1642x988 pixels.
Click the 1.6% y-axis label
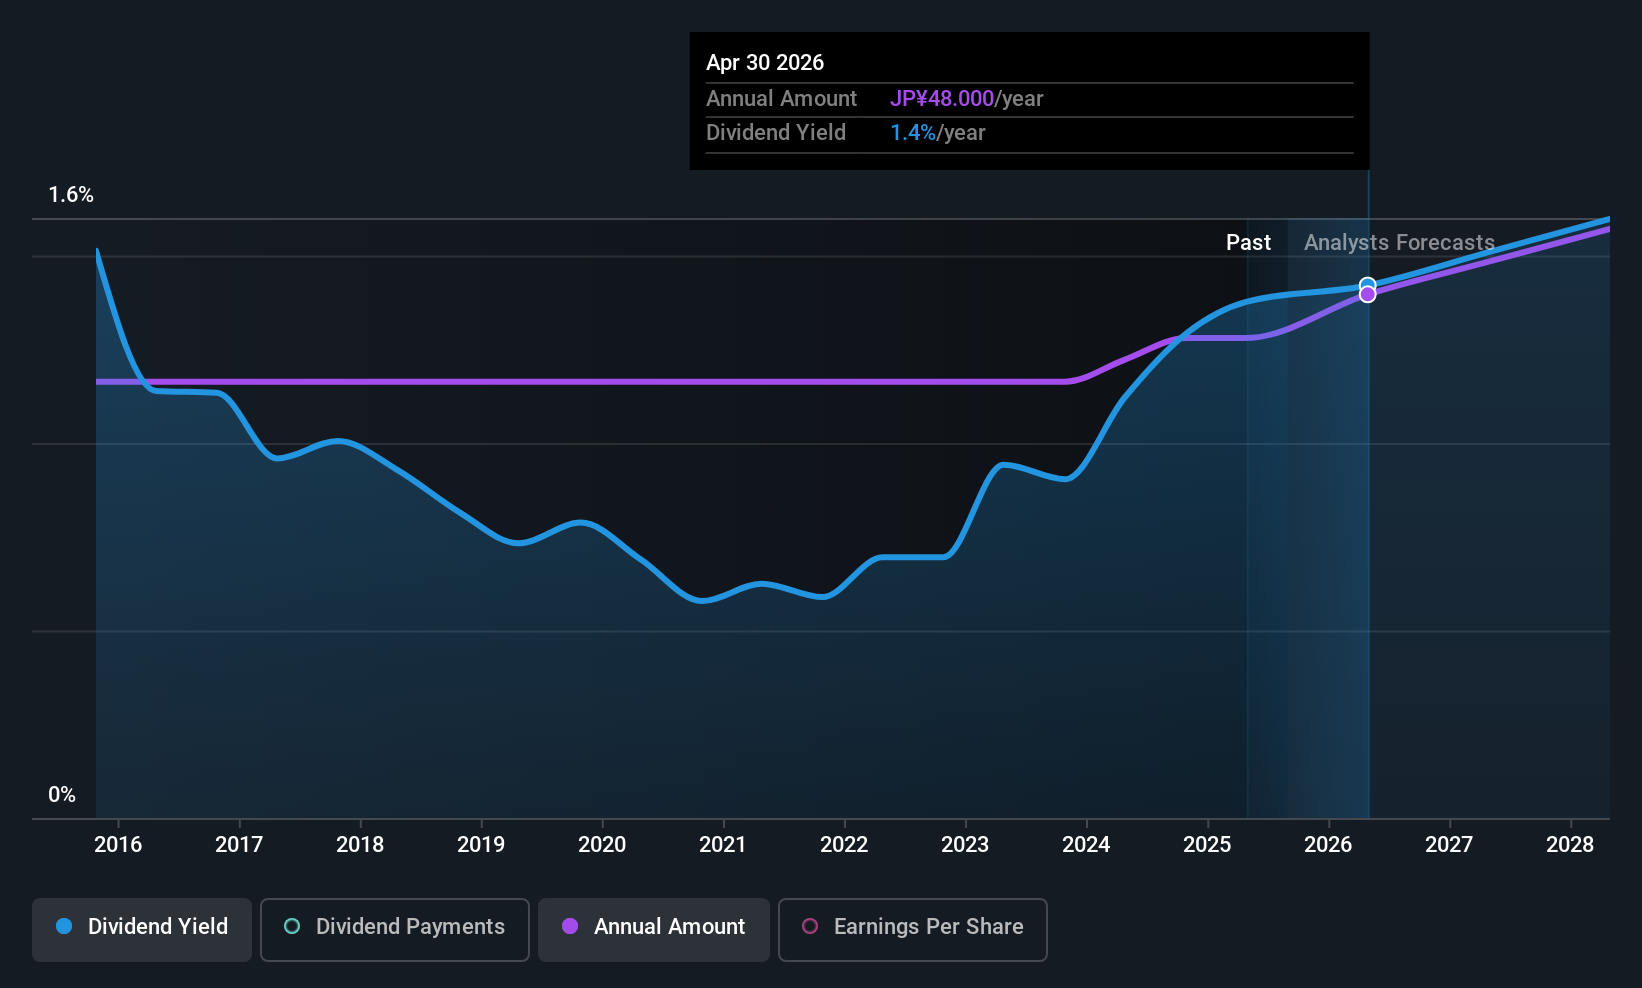pos(71,195)
